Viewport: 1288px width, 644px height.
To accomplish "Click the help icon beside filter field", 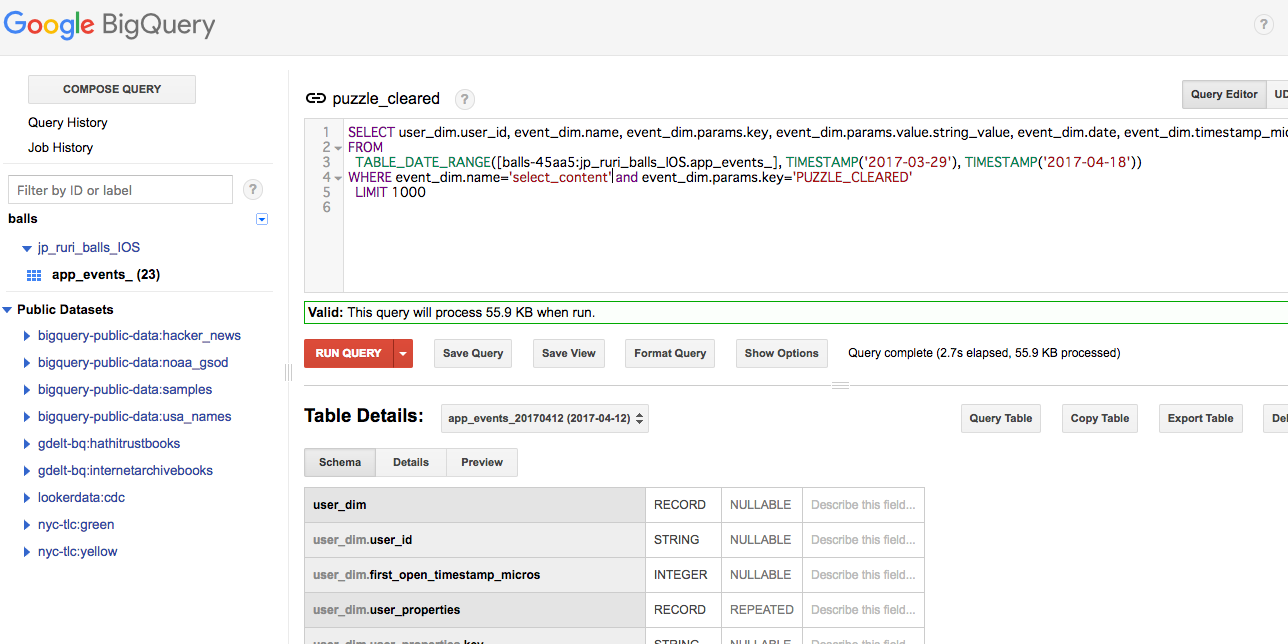I will point(253,190).
